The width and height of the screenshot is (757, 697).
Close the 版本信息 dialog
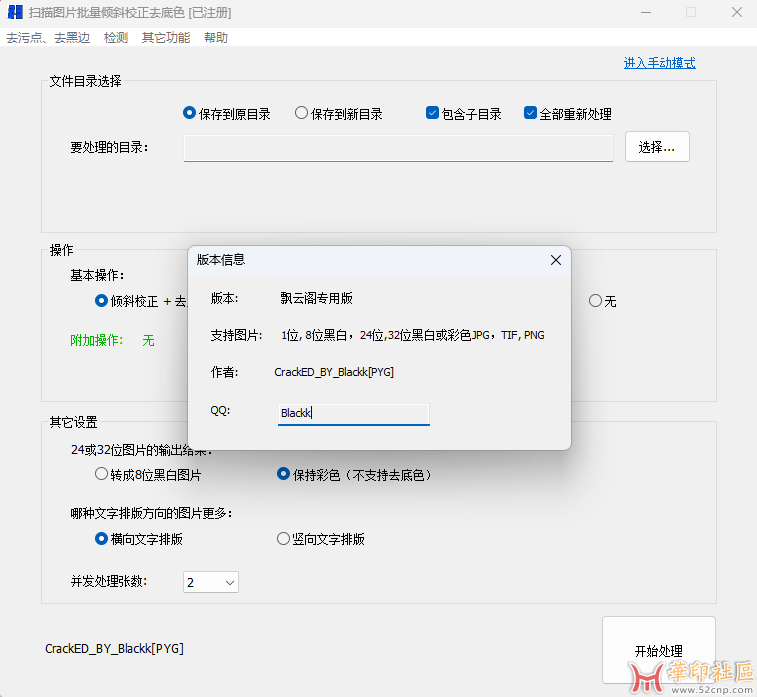point(556,260)
